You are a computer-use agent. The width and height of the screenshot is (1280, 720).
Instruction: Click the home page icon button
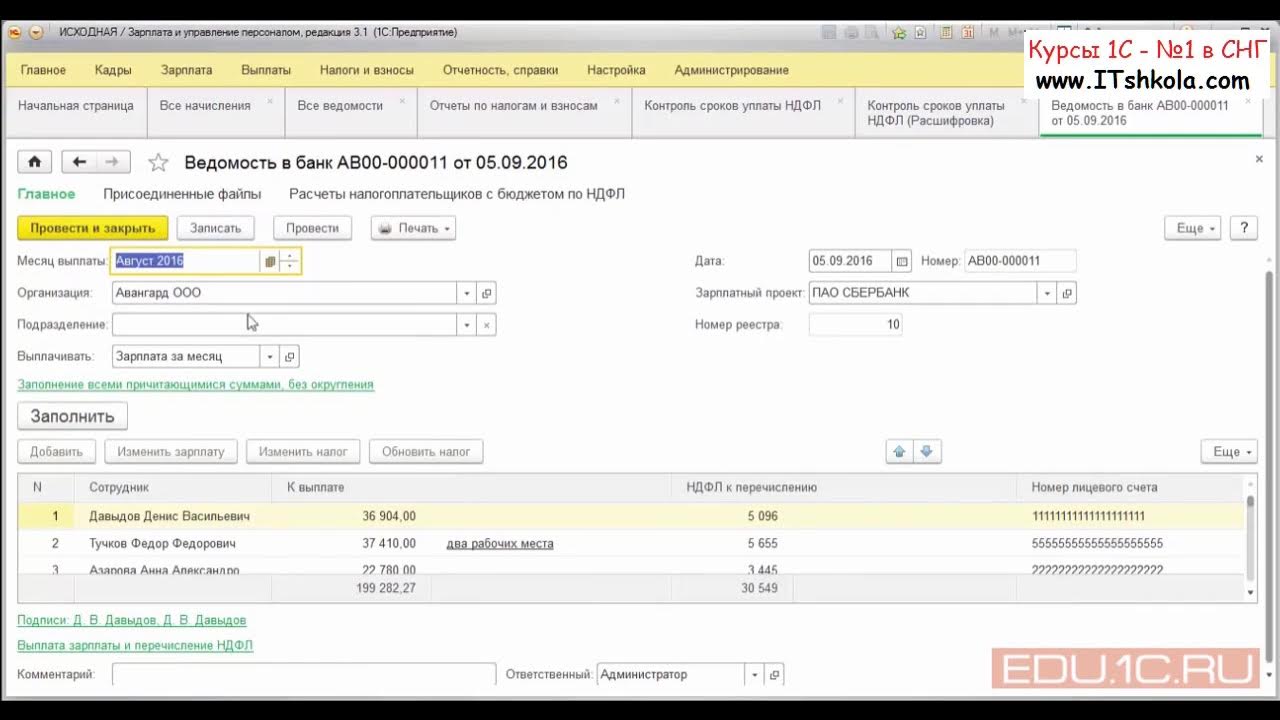tap(35, 162)
